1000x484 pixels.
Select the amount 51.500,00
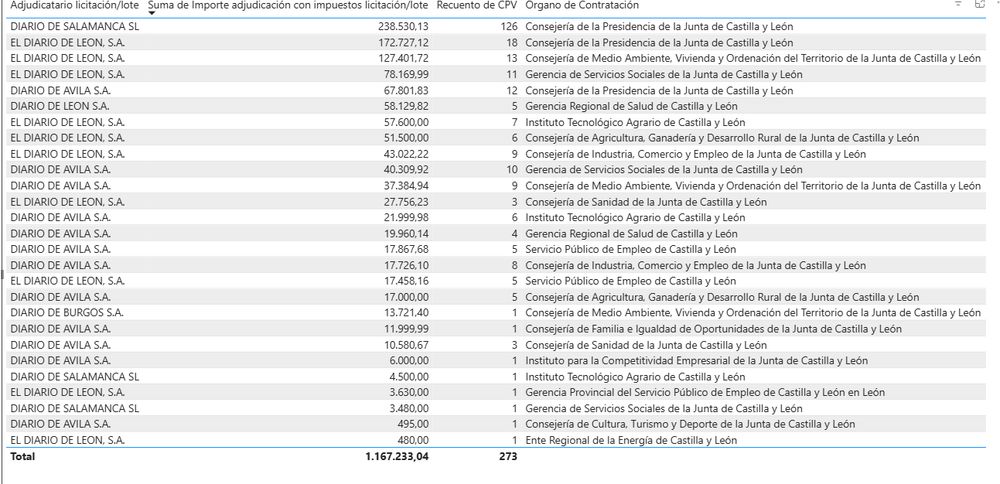click(x=406, y=138)
